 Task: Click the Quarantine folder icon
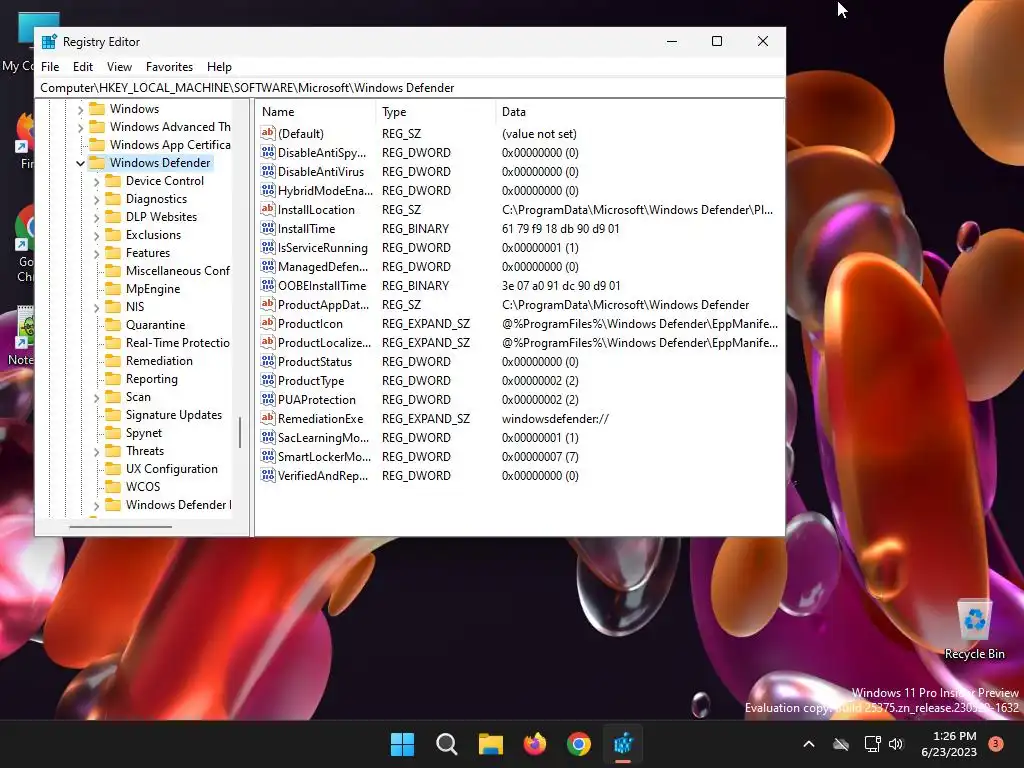113,325
